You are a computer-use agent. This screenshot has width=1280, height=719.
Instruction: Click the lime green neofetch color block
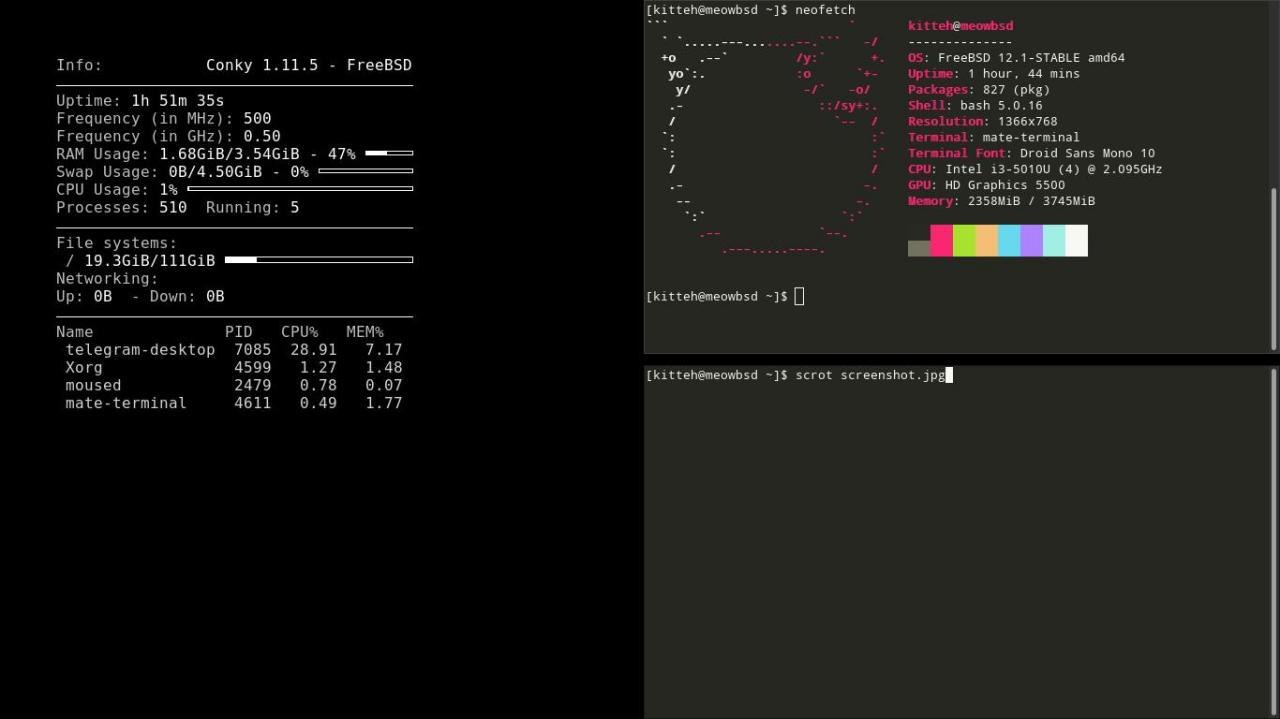[x=964, y=240]
